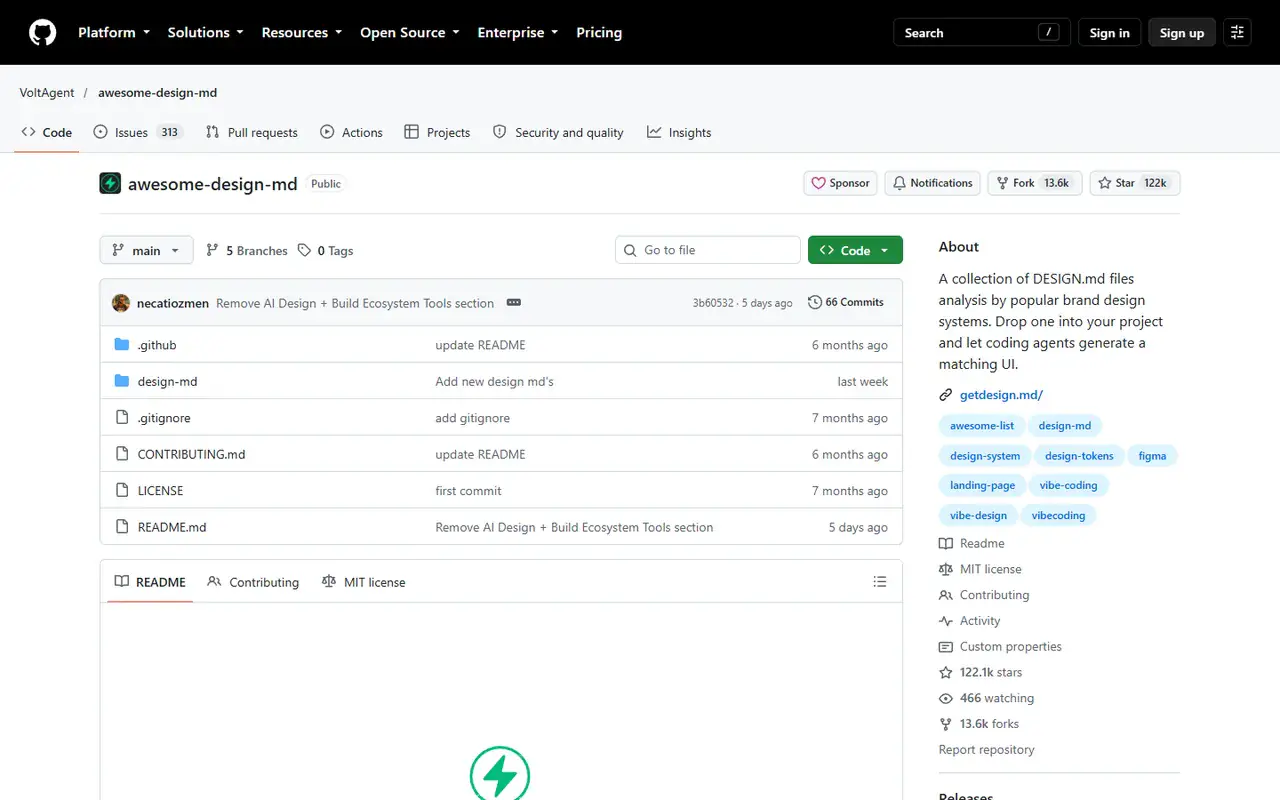Open the .github folder

[157, 345]
